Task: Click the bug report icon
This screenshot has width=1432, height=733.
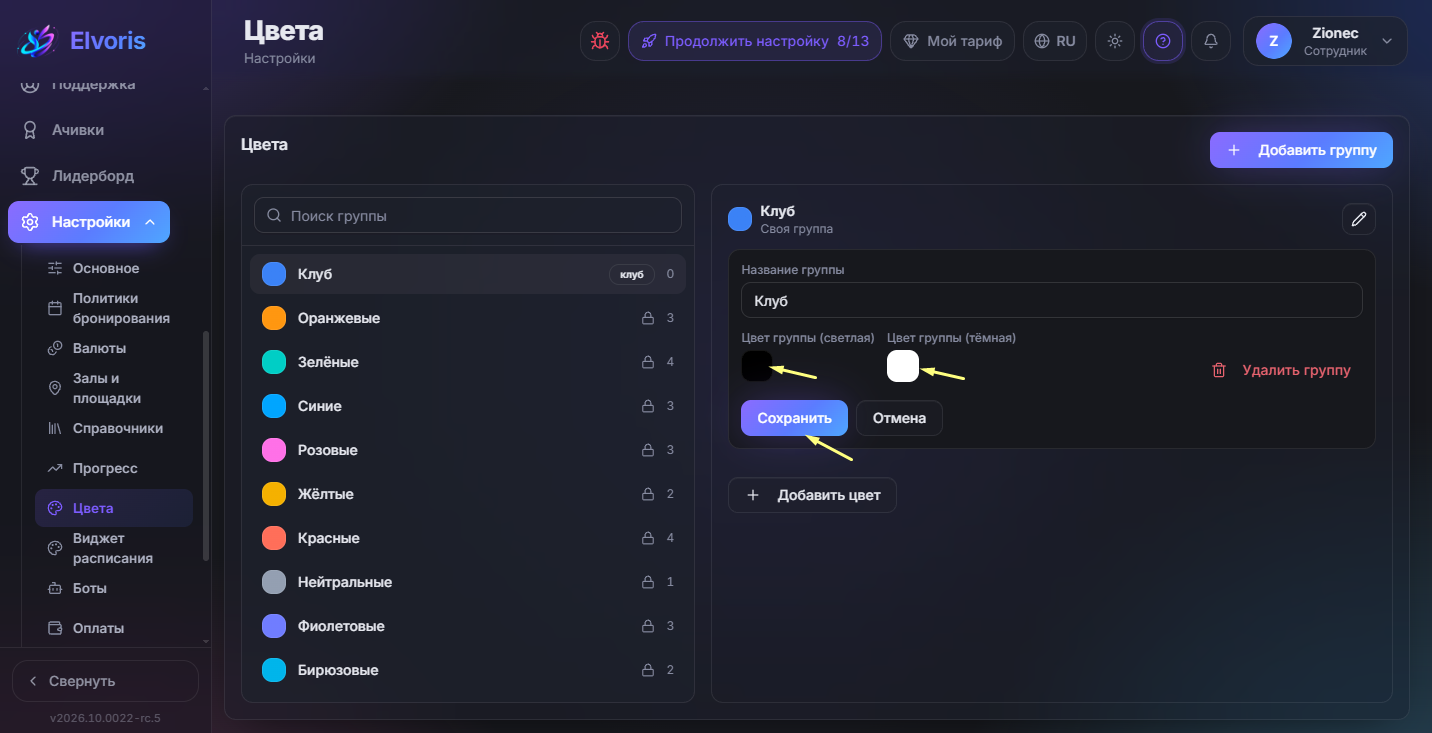Action: point(600,41)
